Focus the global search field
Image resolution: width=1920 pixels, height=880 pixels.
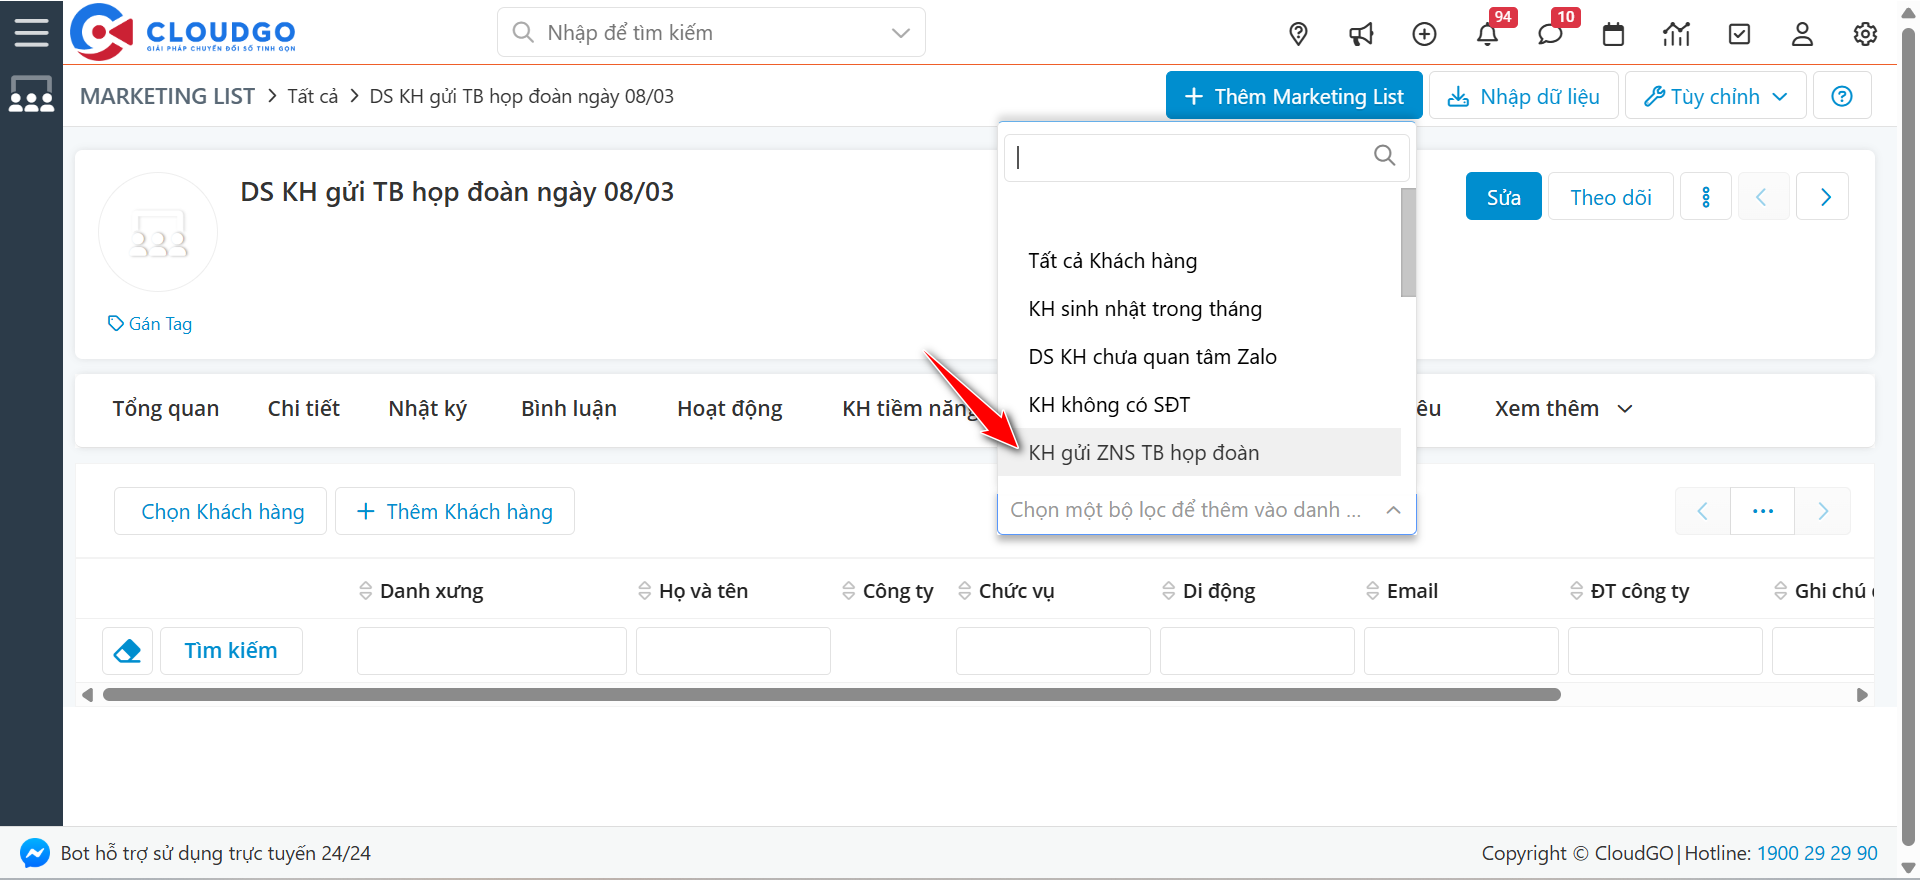[x=711, y=33]
